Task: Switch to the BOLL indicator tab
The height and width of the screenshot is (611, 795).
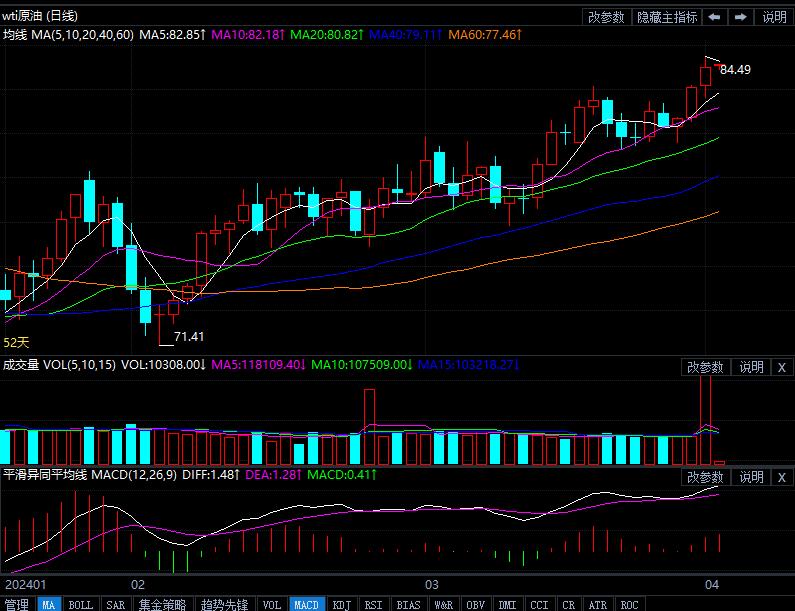Action: pyautogui.click(x=80, y=604)
